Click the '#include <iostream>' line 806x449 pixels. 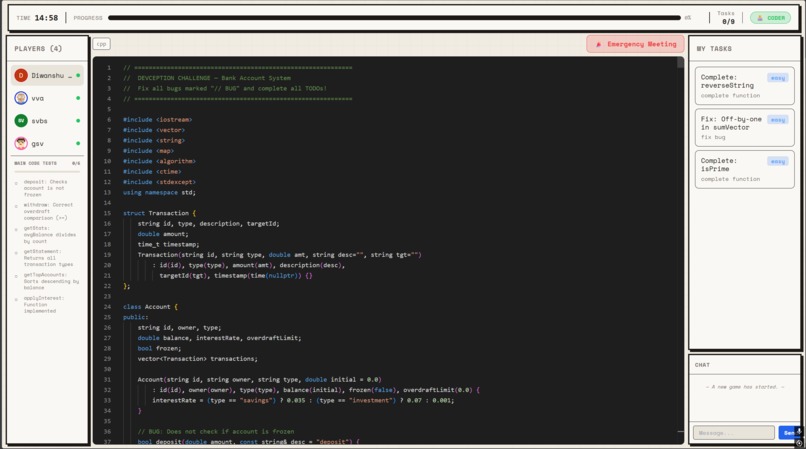coord(157,120)
